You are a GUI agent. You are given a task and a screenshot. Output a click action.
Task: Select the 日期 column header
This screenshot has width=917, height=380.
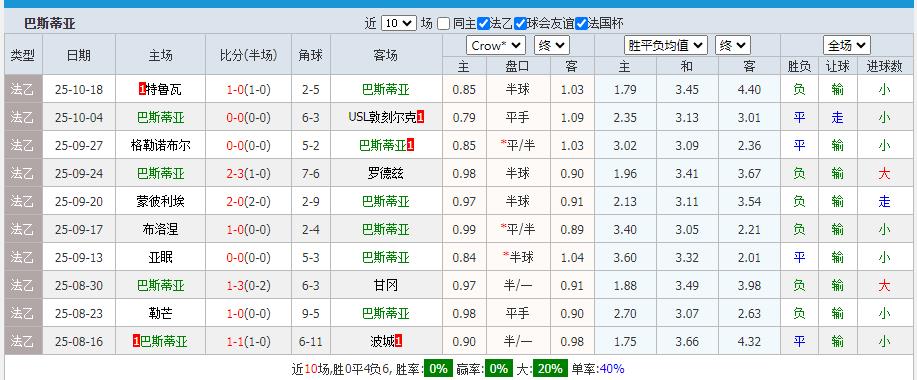click(x=79, y=55)
